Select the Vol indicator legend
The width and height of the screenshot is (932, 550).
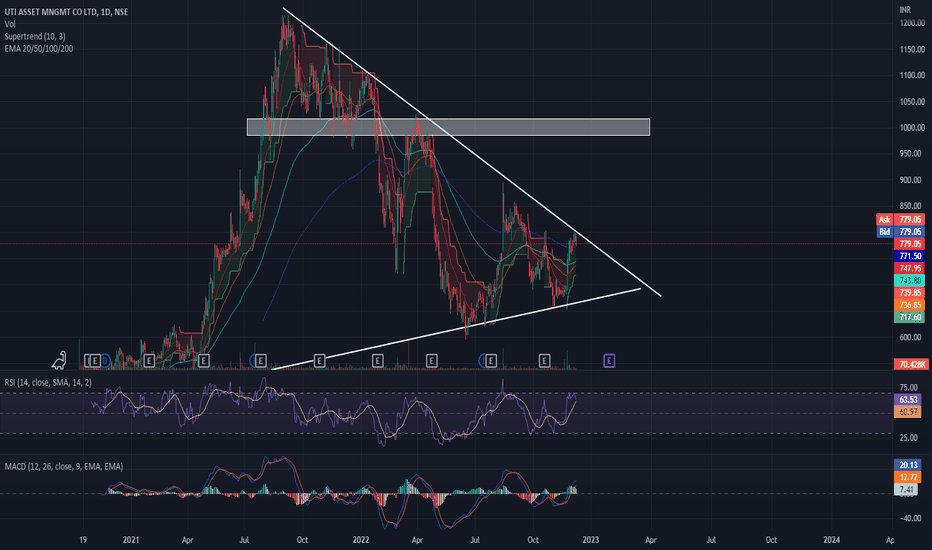click(x=10, y=24)
